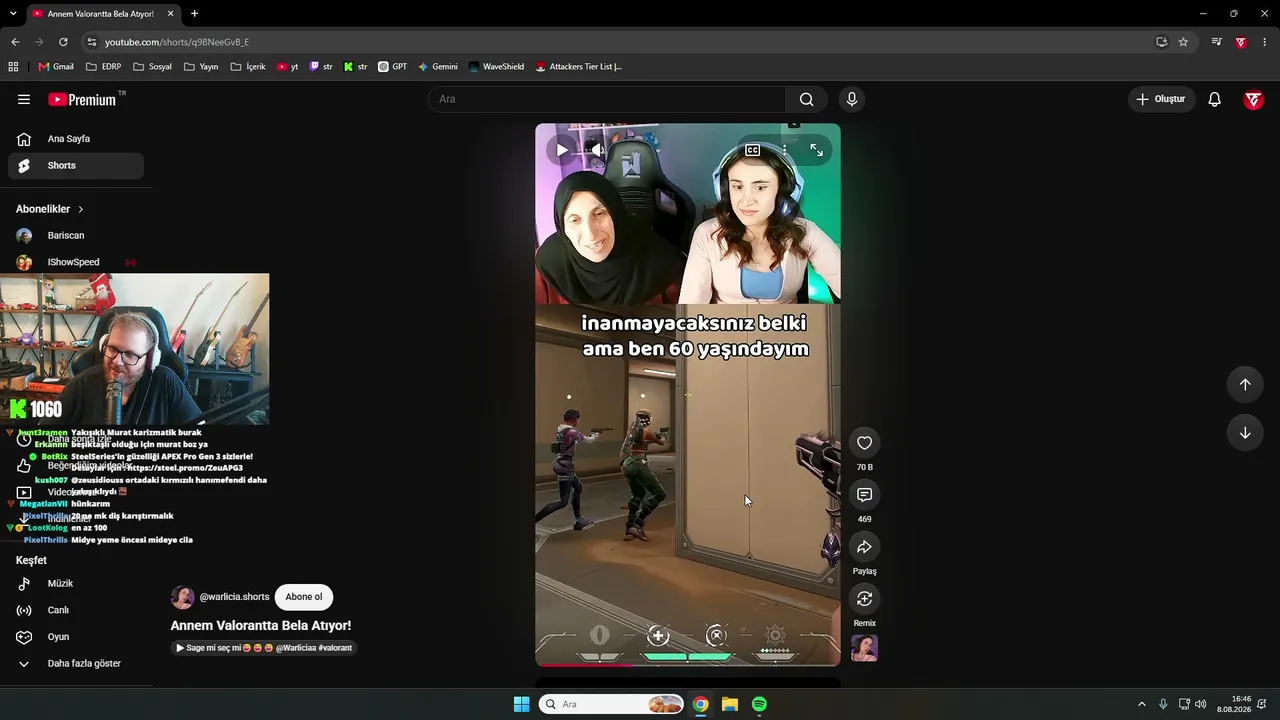Toggle closed captions on the Short

pyautogui.click(x=753, y=150)
